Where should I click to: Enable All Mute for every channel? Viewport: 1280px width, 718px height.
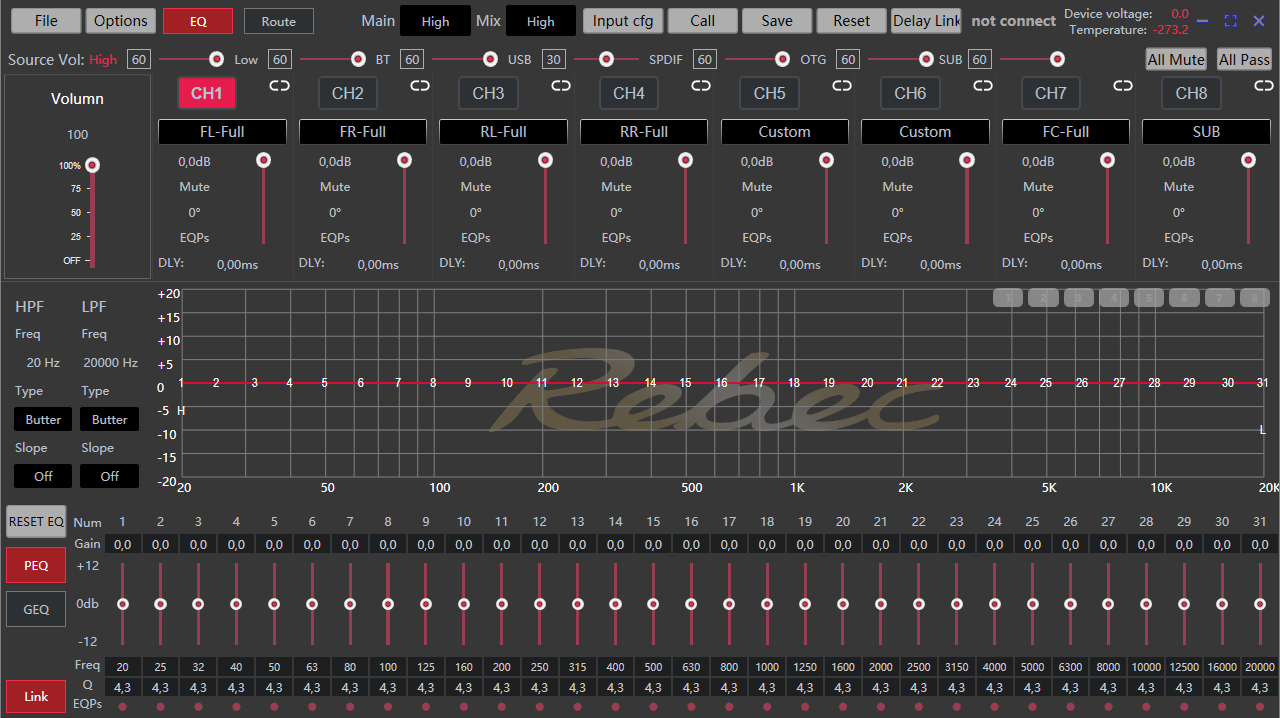tap(1175, 59)
